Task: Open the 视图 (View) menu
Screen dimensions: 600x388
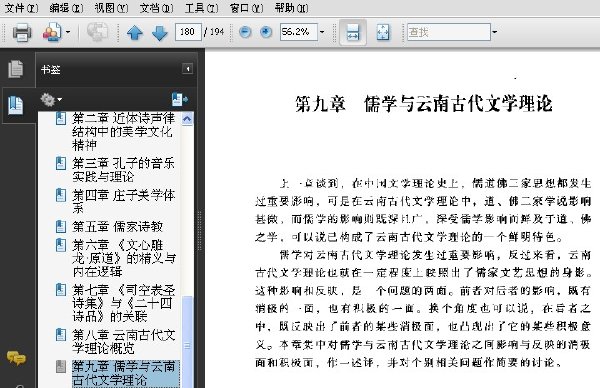Action: pos(111,8)
